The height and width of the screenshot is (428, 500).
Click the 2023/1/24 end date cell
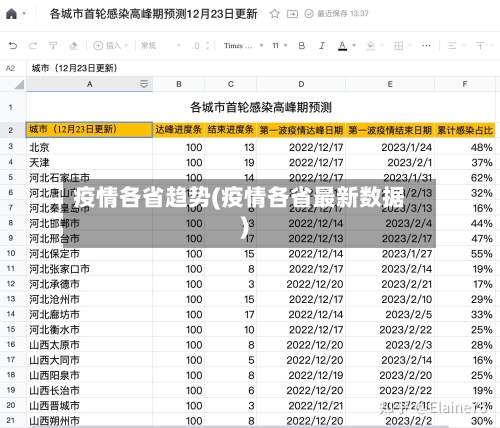click(x=390, y=147)
